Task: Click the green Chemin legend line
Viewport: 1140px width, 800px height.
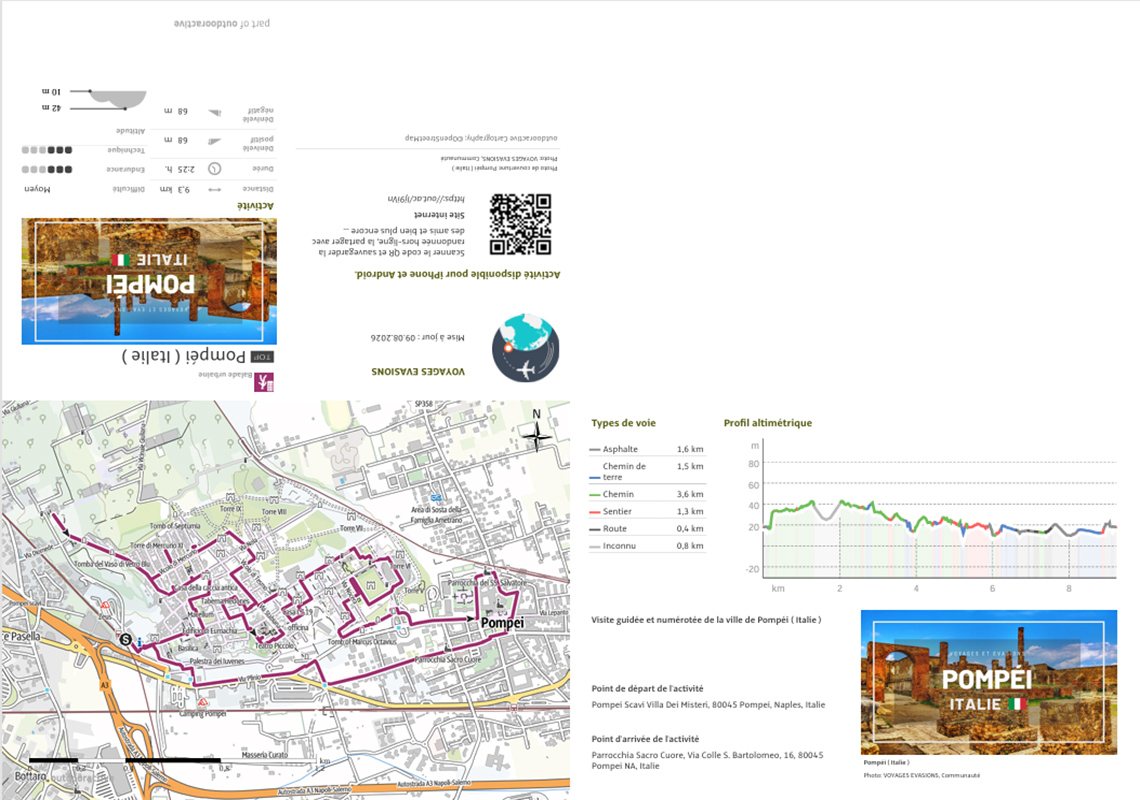Action: pos(595,495)
